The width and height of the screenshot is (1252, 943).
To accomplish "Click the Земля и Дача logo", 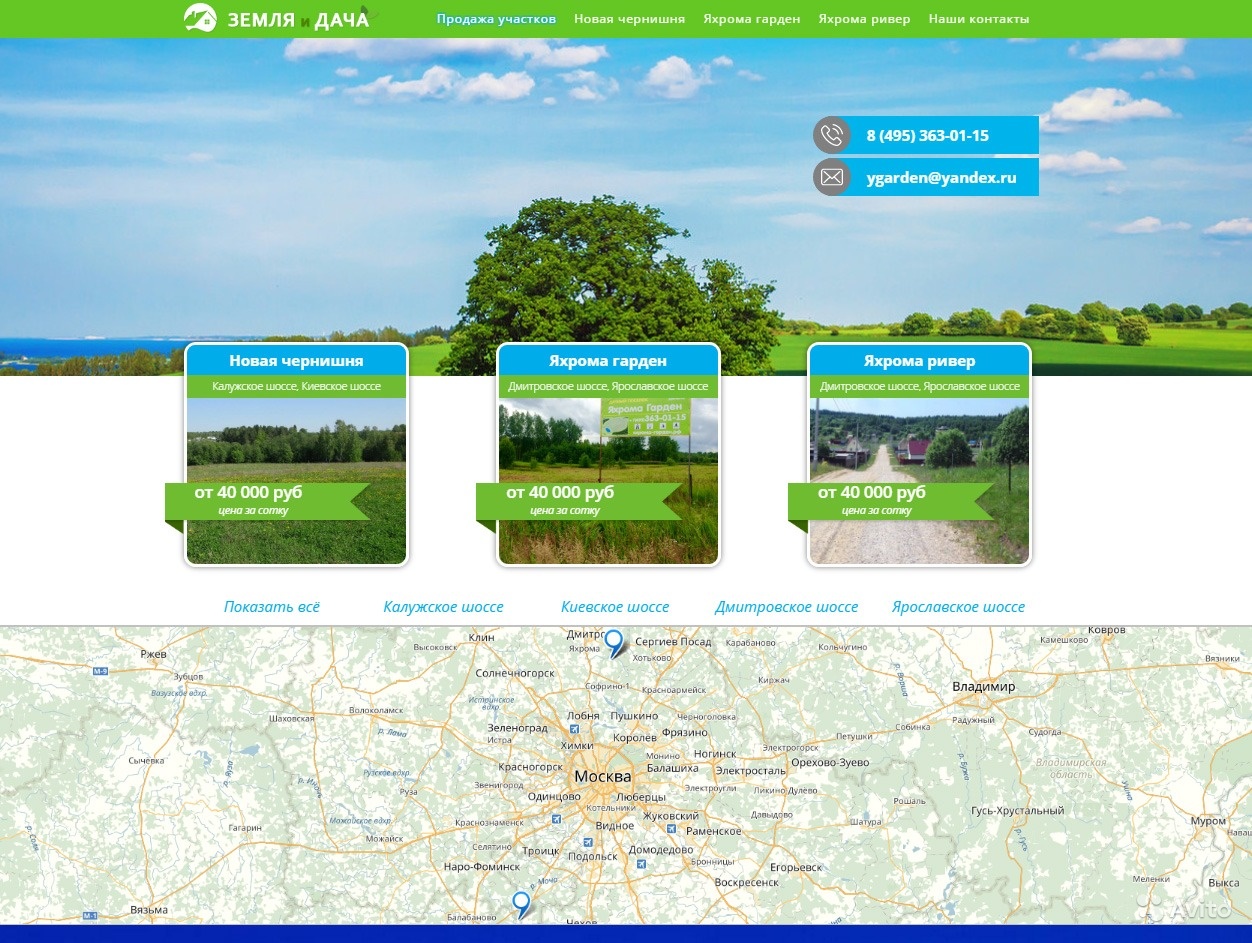I will click(x=277, y=18).
